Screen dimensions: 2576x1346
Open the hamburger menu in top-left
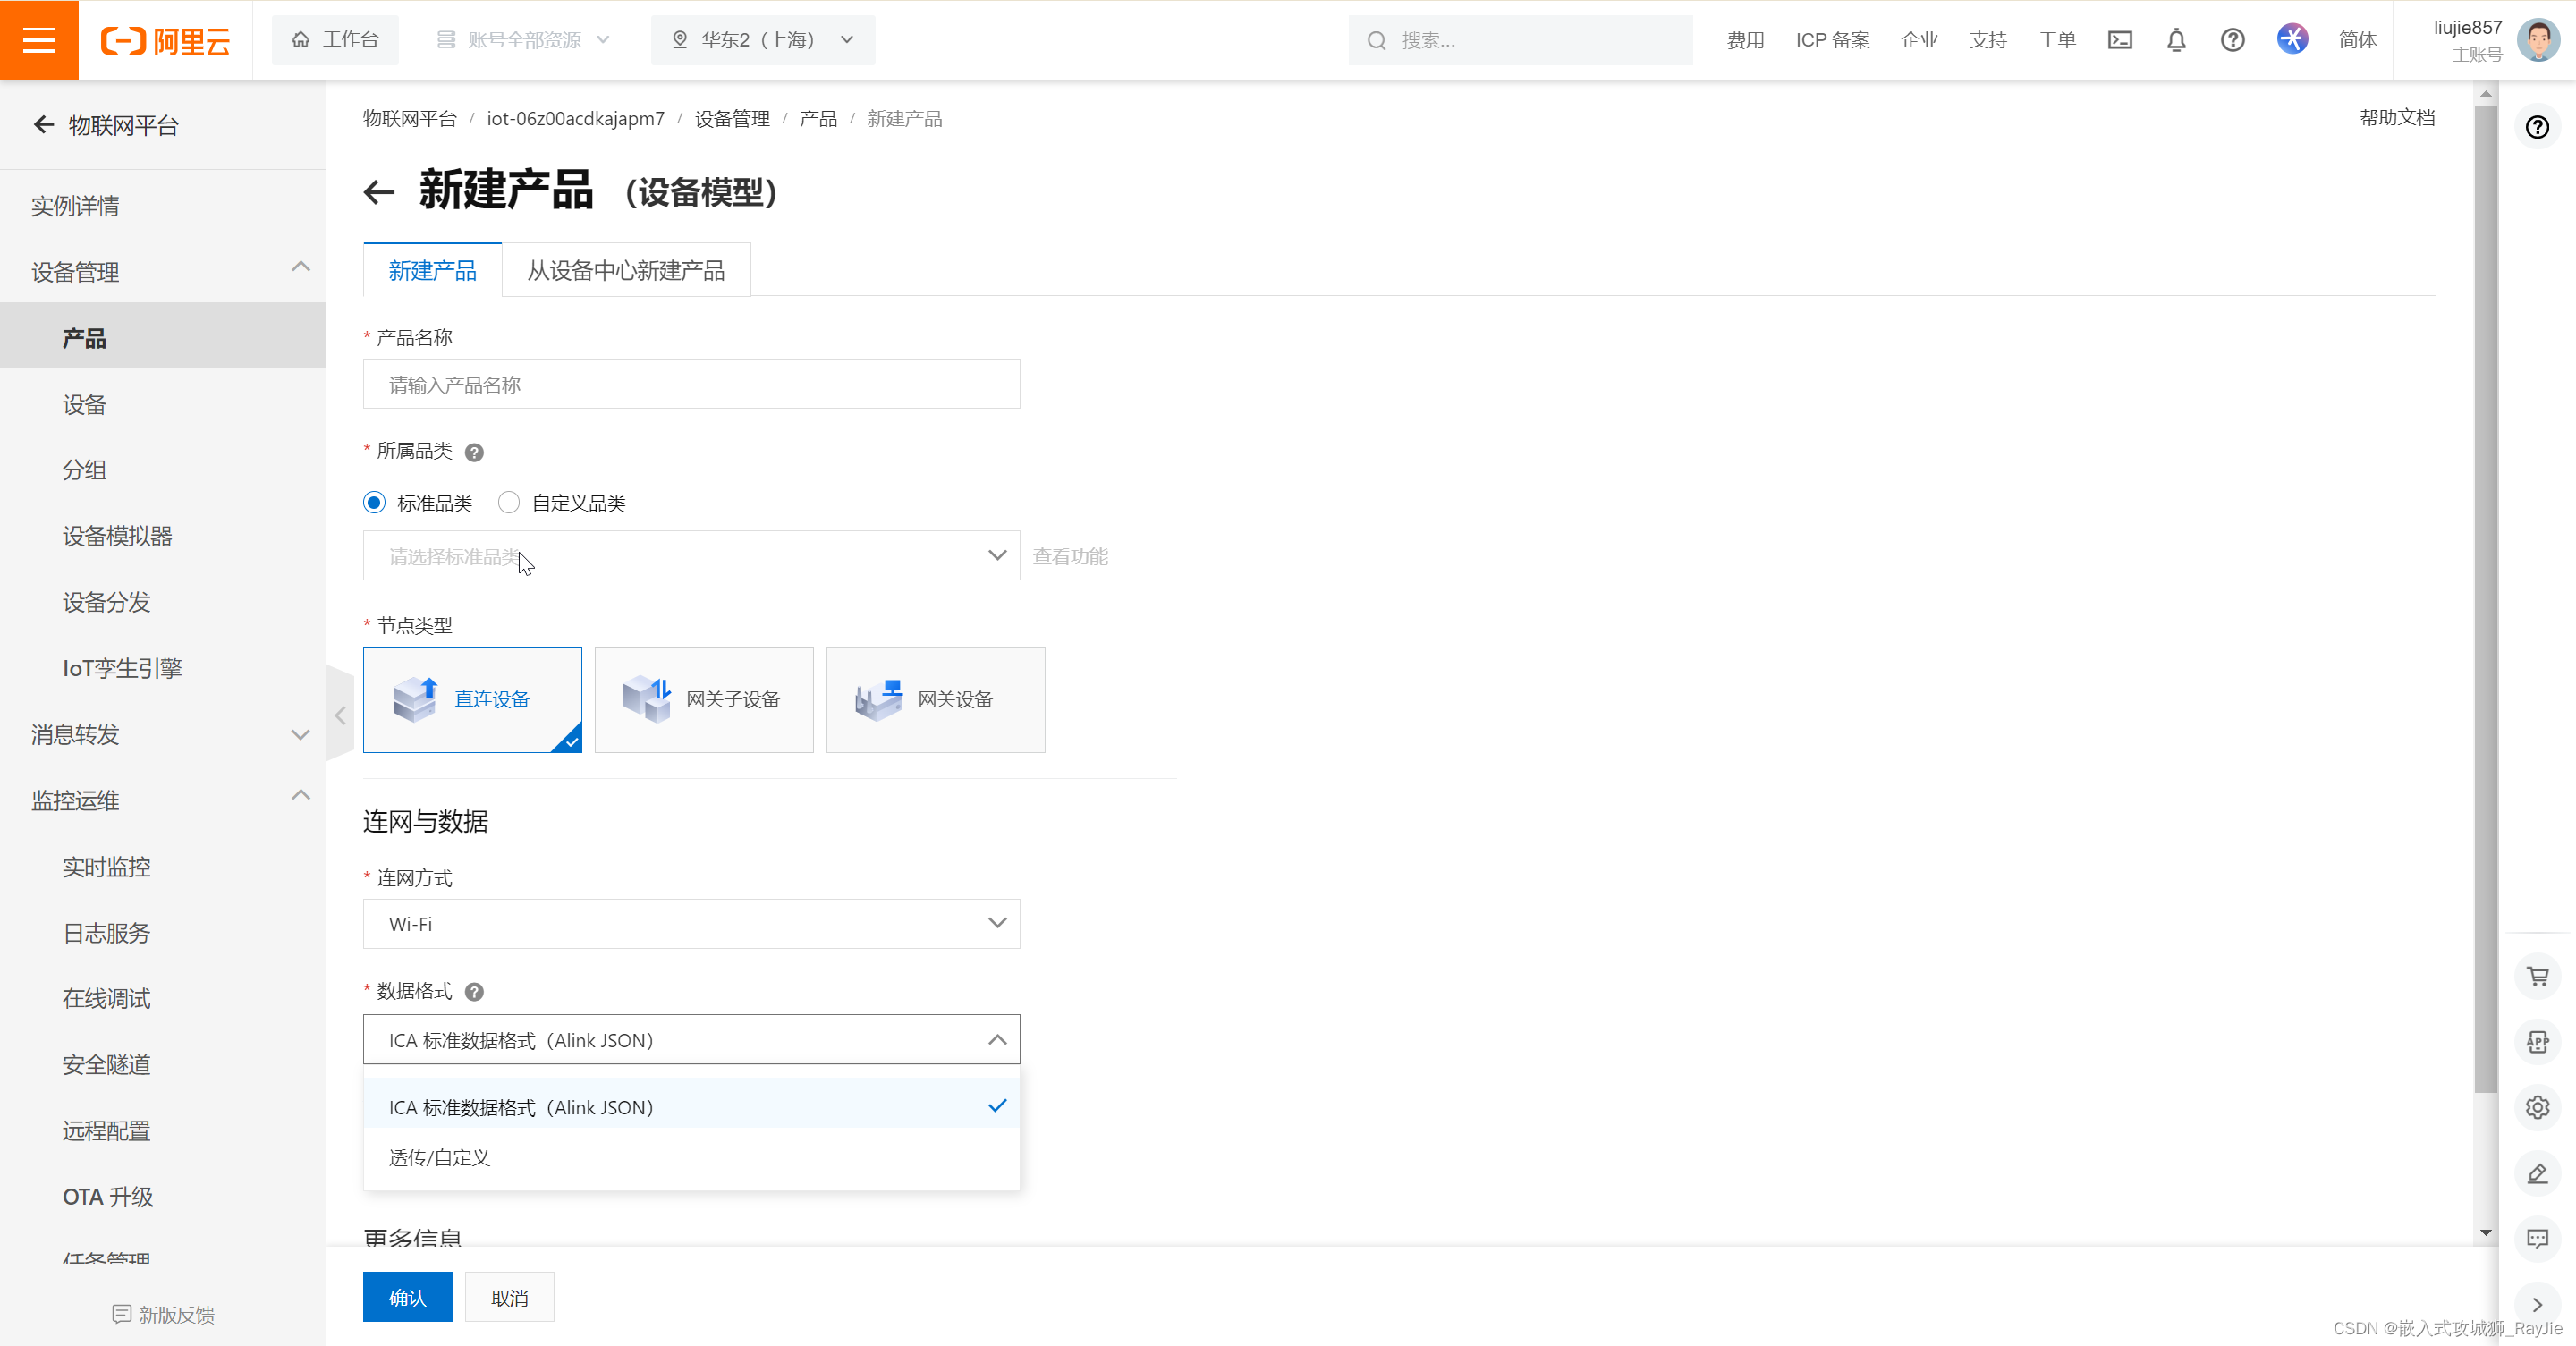pos(39,40)
